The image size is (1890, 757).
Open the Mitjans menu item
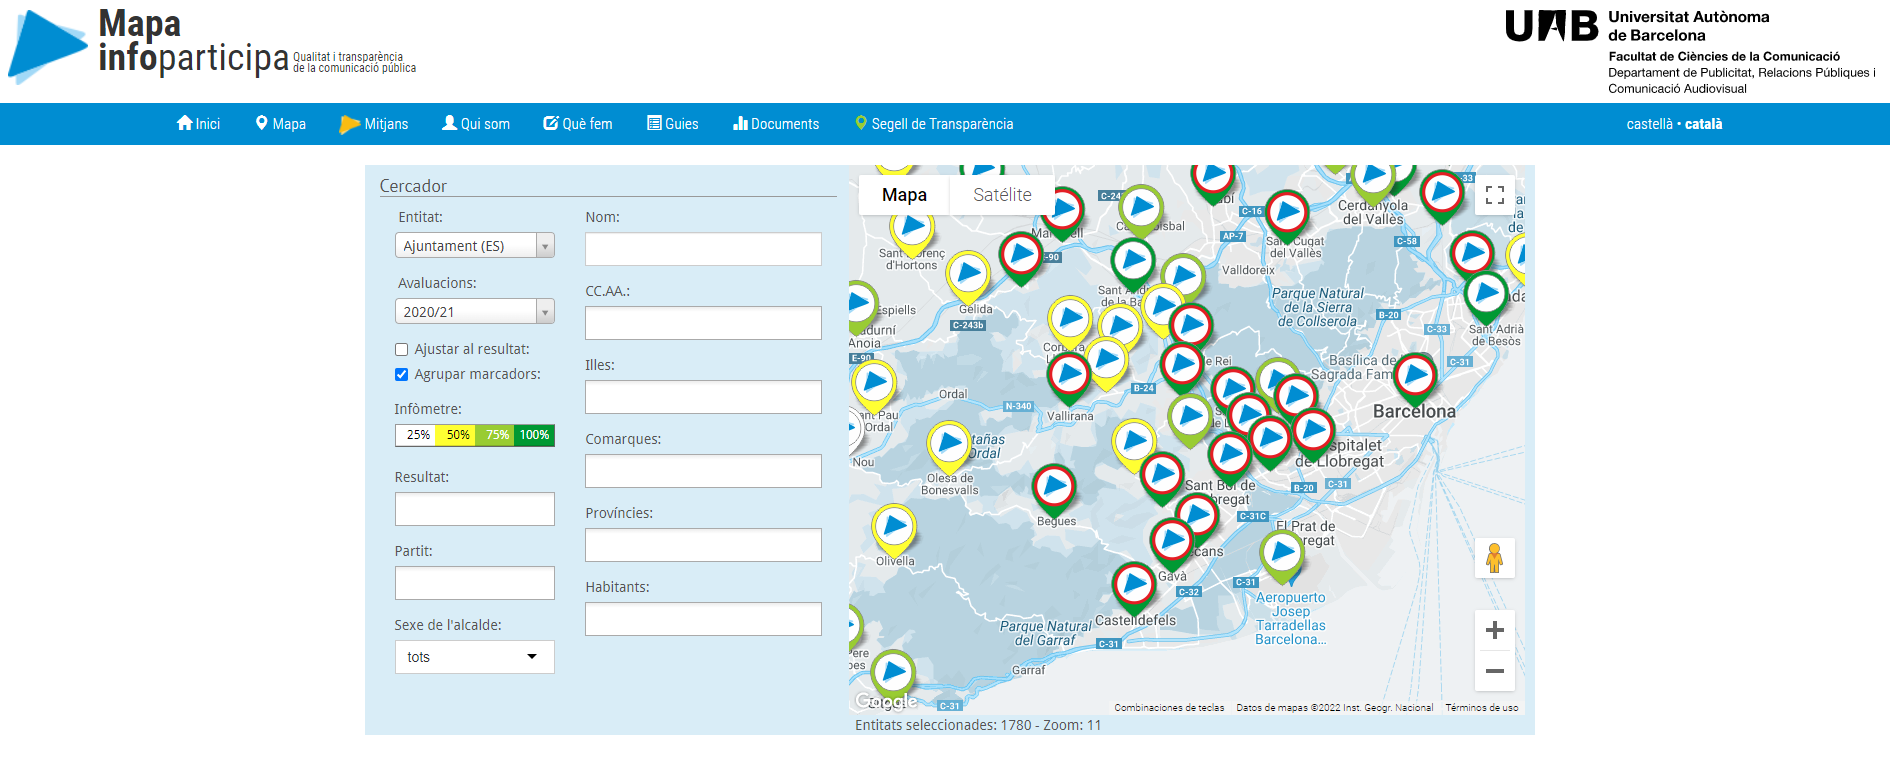point(375,124)
